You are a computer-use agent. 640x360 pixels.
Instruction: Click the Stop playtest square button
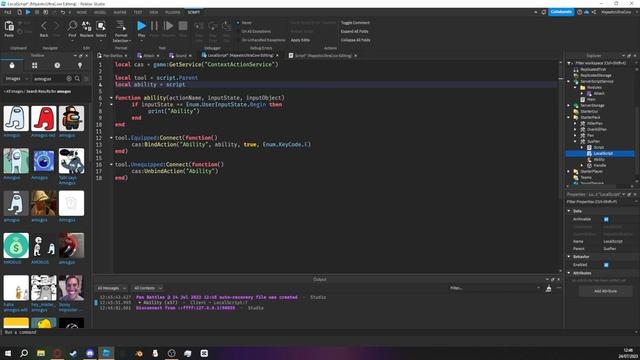click(183, 26)
